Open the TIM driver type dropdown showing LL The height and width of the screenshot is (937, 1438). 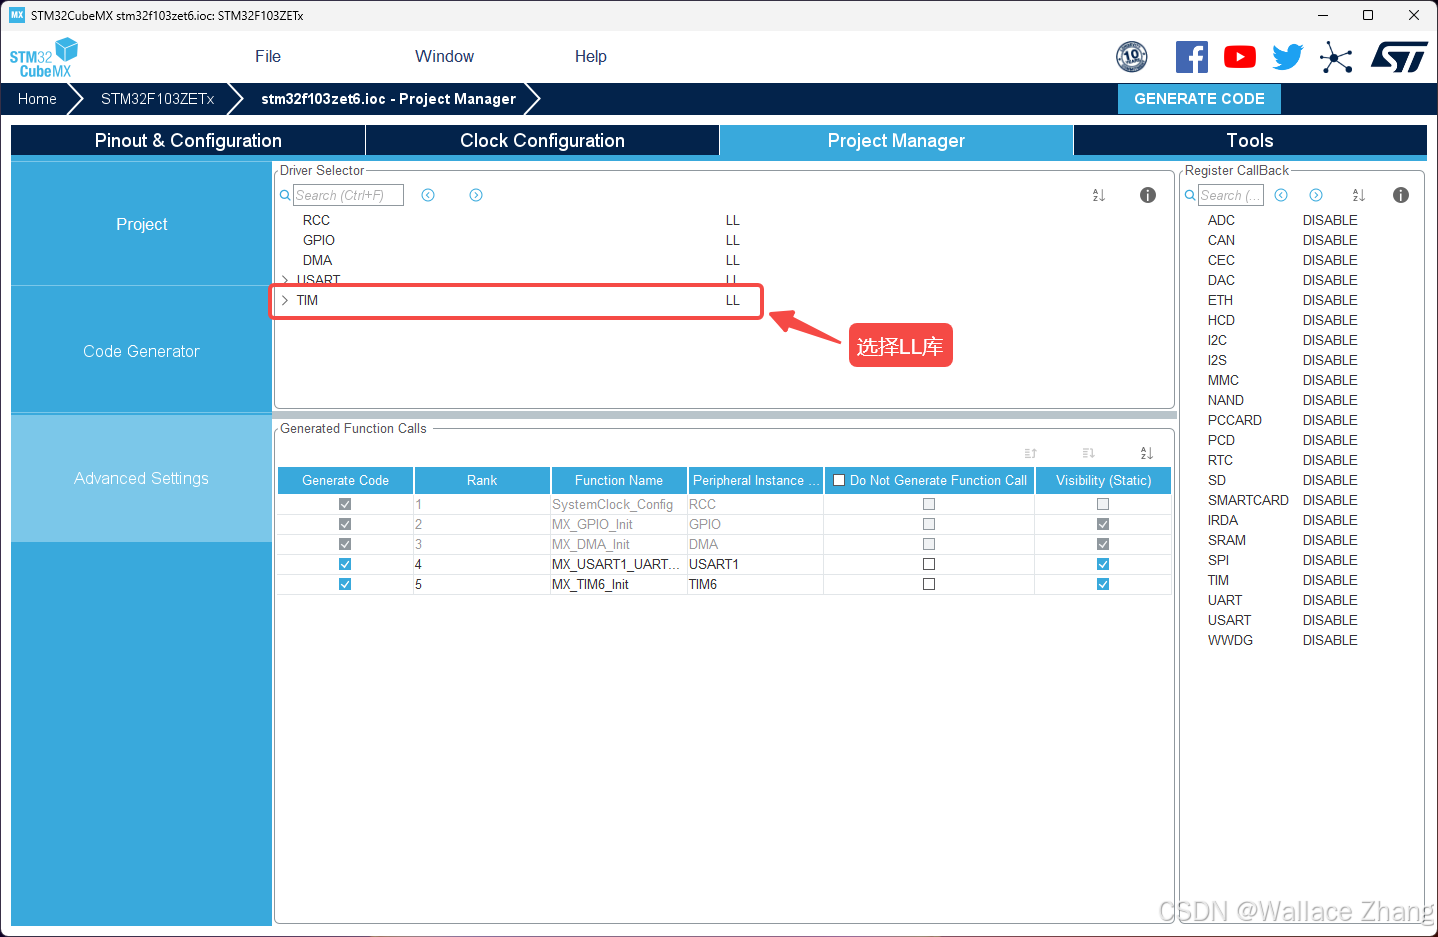[x=733, y=300]
